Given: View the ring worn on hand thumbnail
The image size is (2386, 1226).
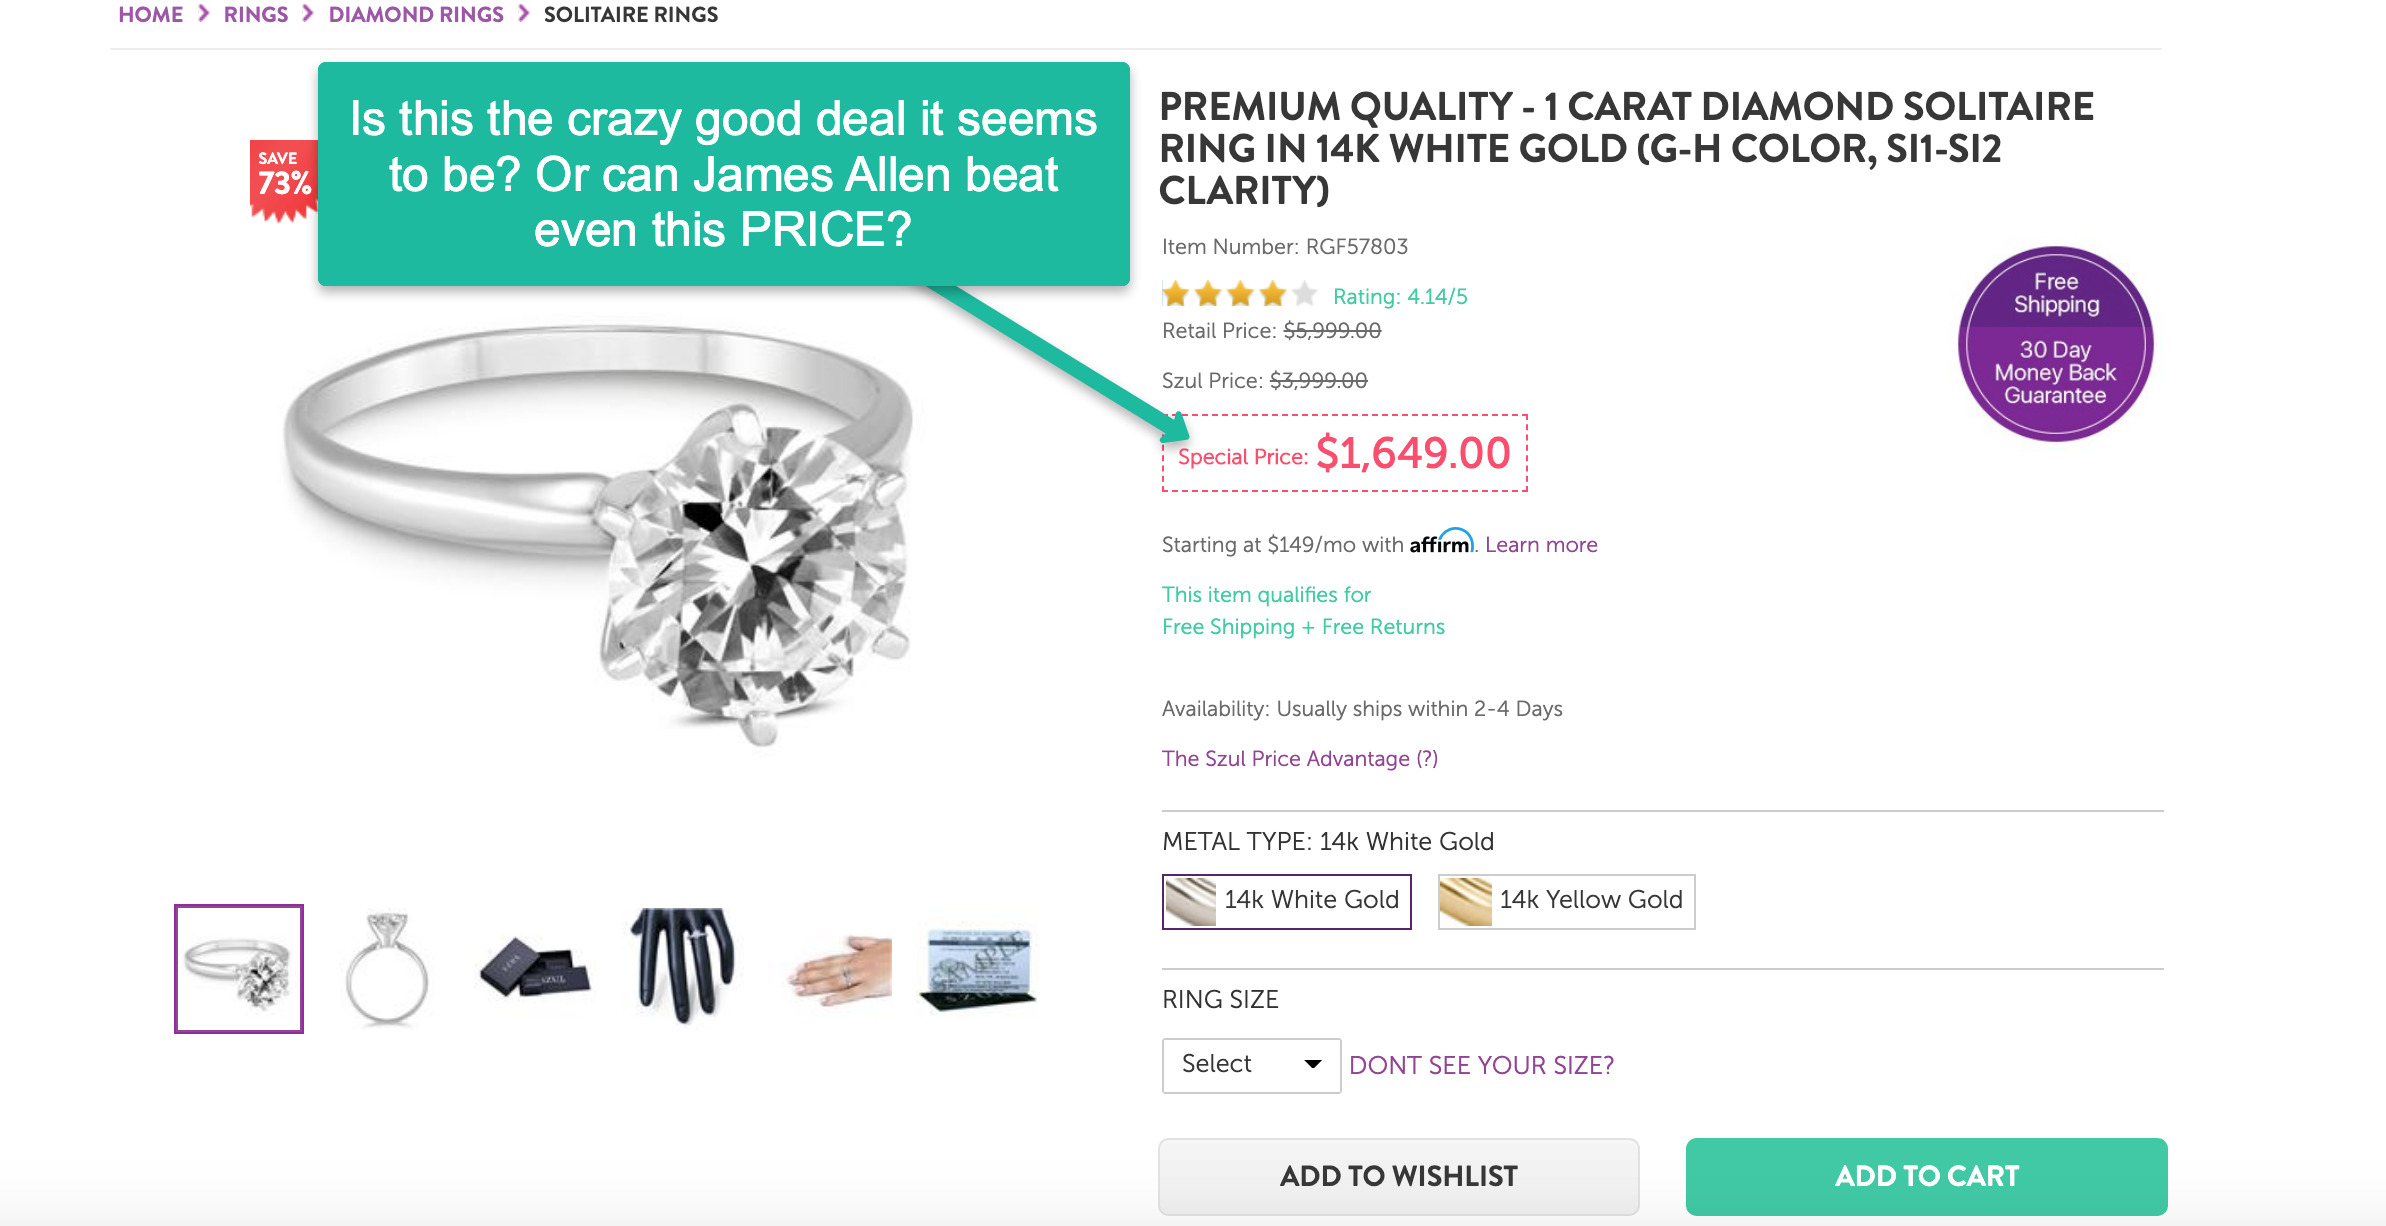Looking at the screenshot, I should click(x=840, y=970).
